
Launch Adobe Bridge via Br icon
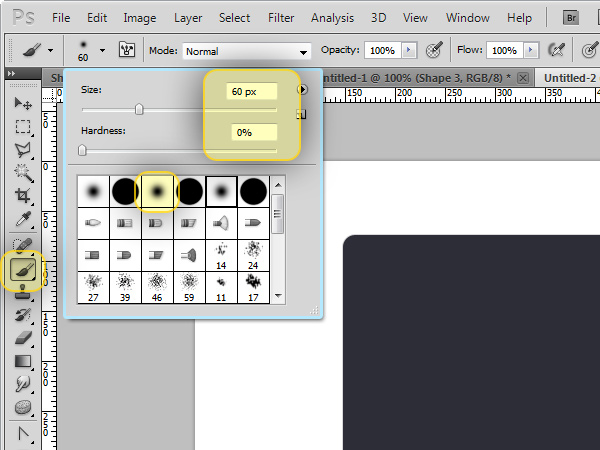(x=571, y=18)
